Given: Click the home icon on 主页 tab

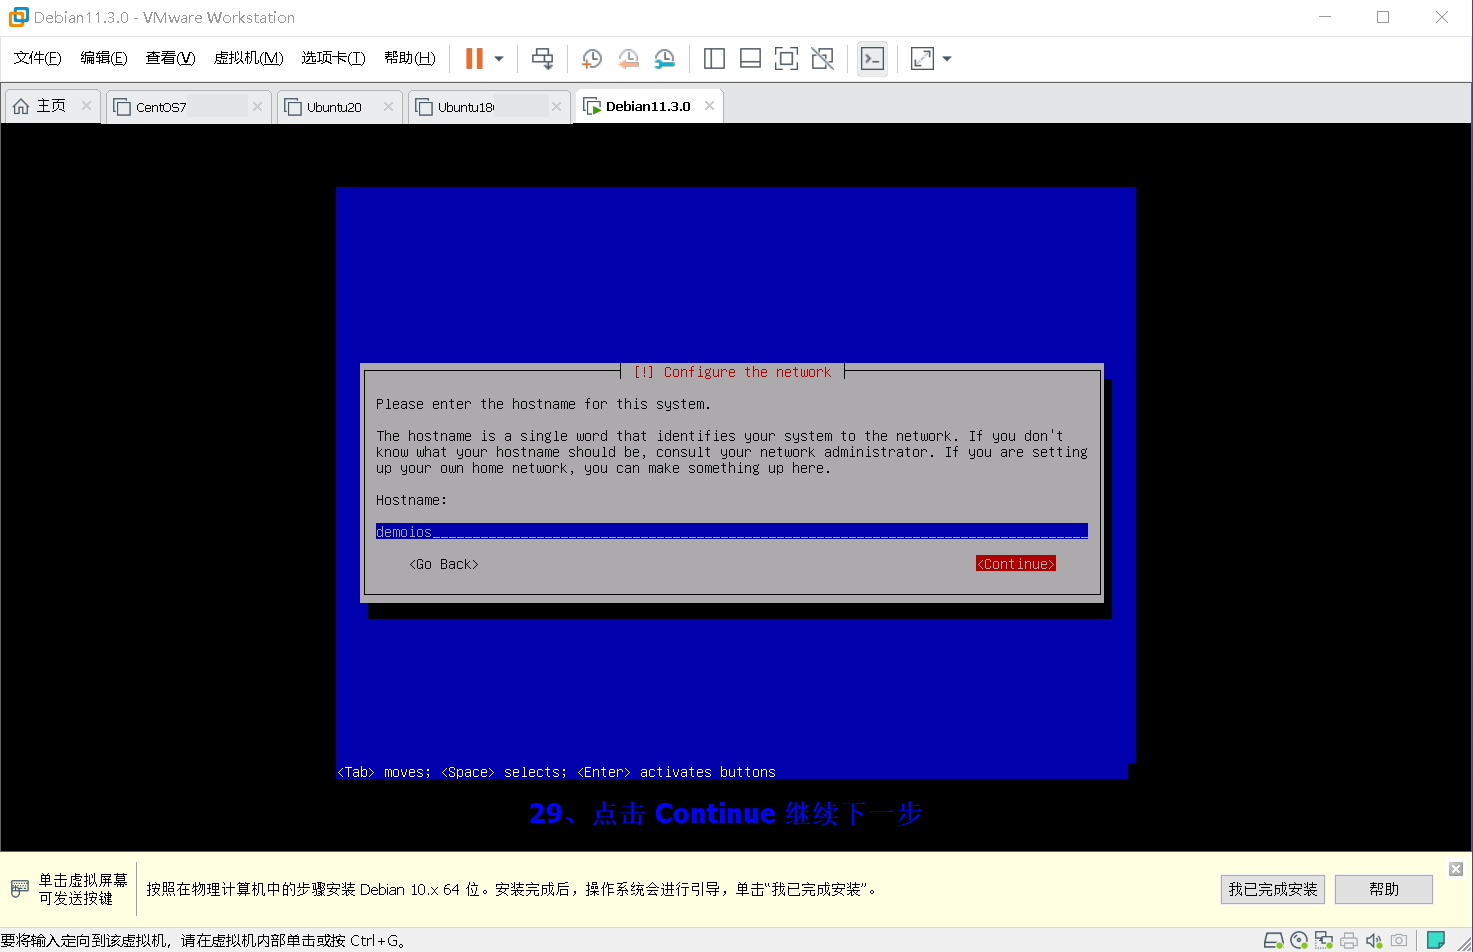Looking at the screenshot, I should tap(21, 106).
